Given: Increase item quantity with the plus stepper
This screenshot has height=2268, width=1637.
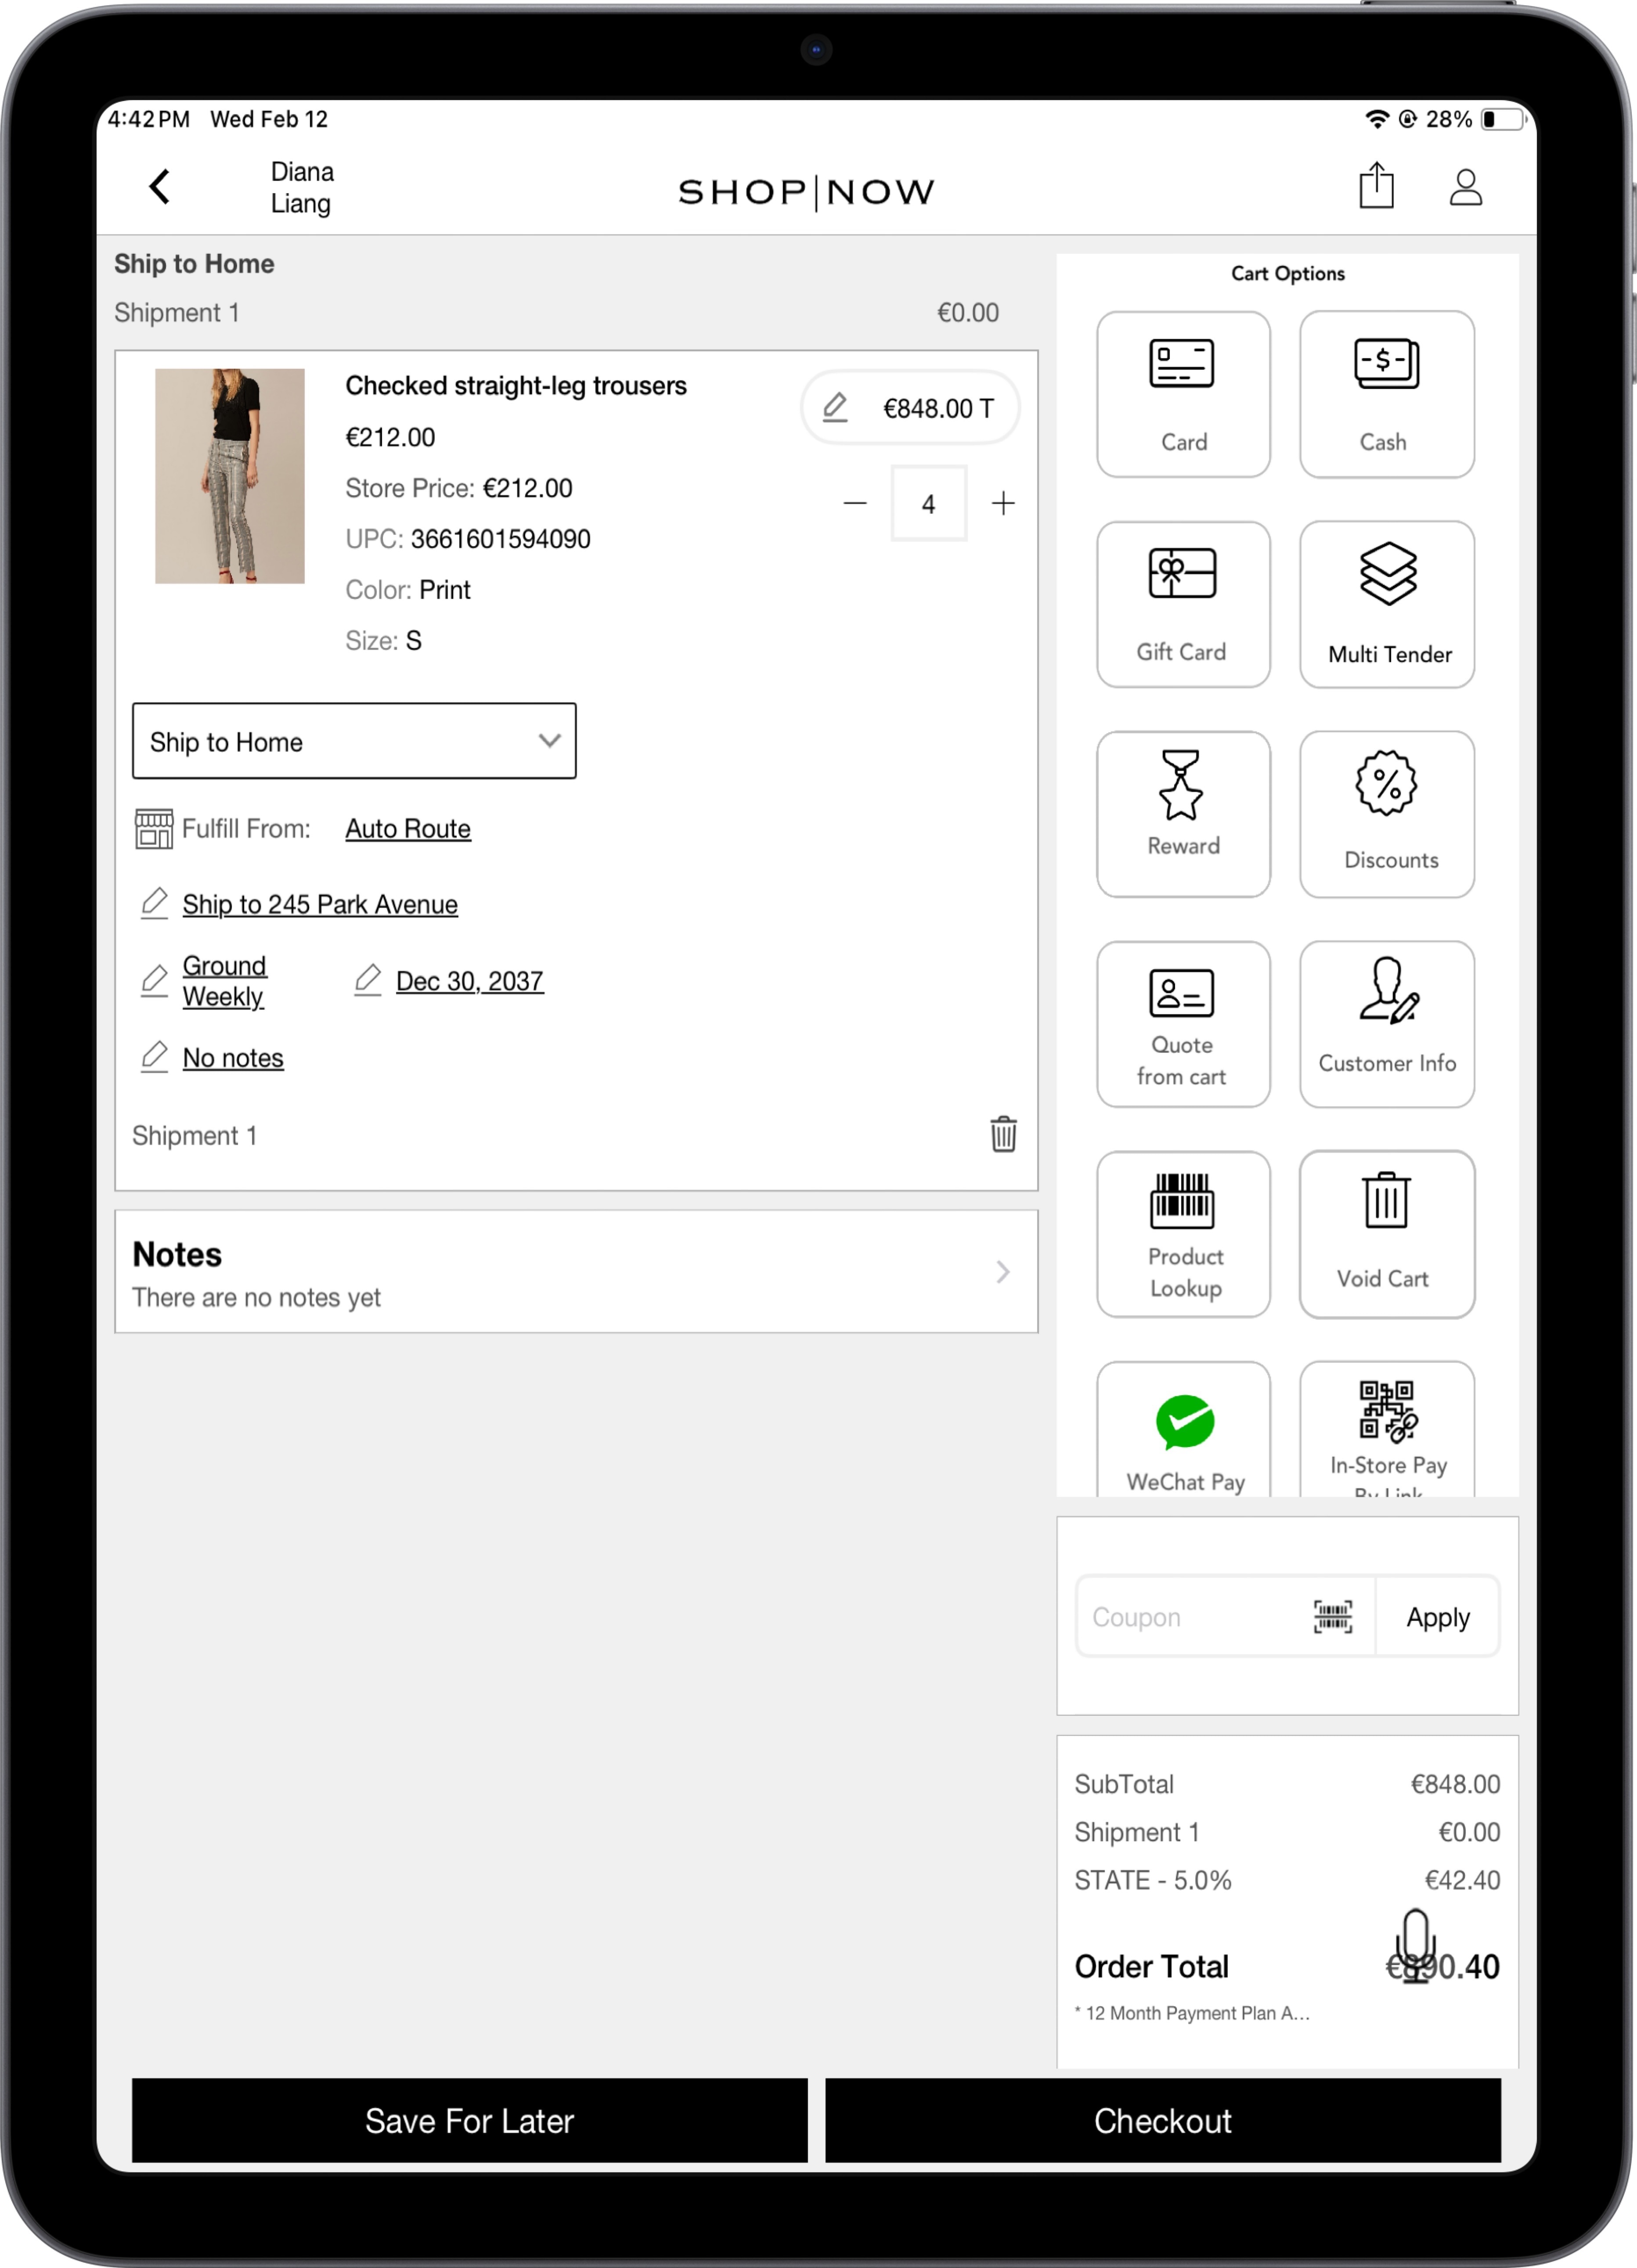Looking at the screenshot, I should pyautogui.click(x=1004, y=503).
